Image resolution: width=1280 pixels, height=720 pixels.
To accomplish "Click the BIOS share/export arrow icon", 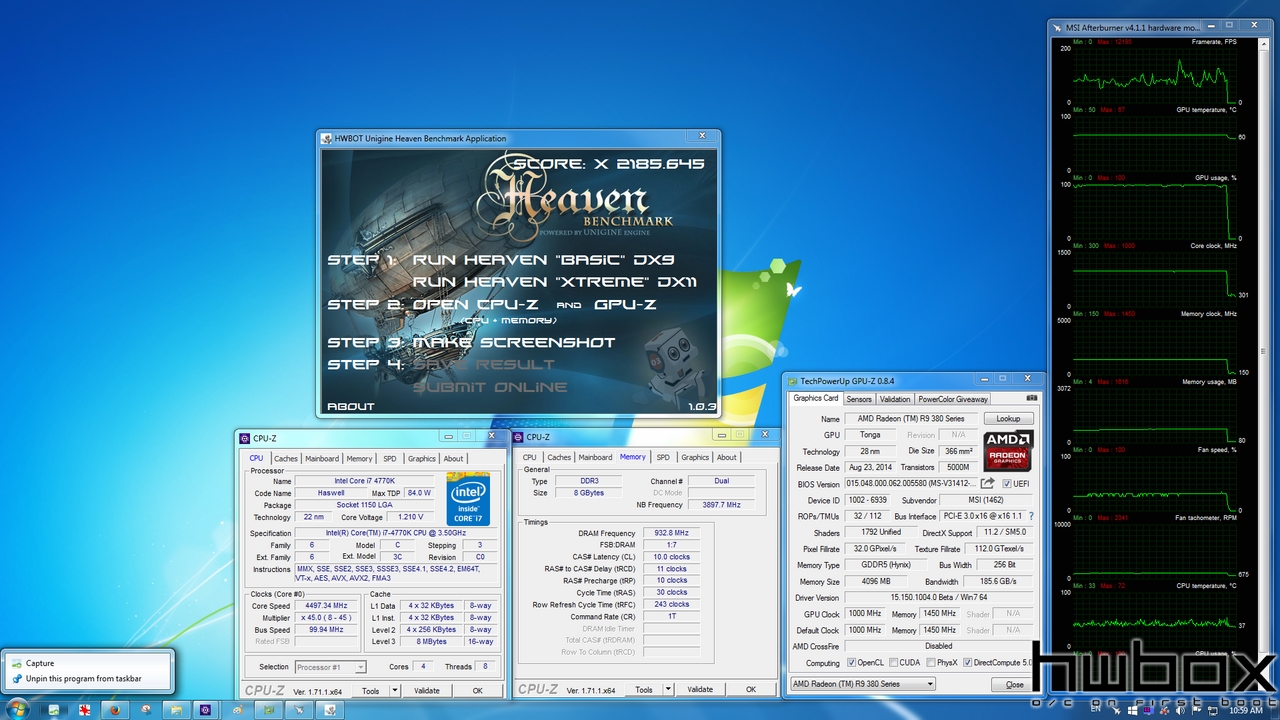I will click(986, 484).
